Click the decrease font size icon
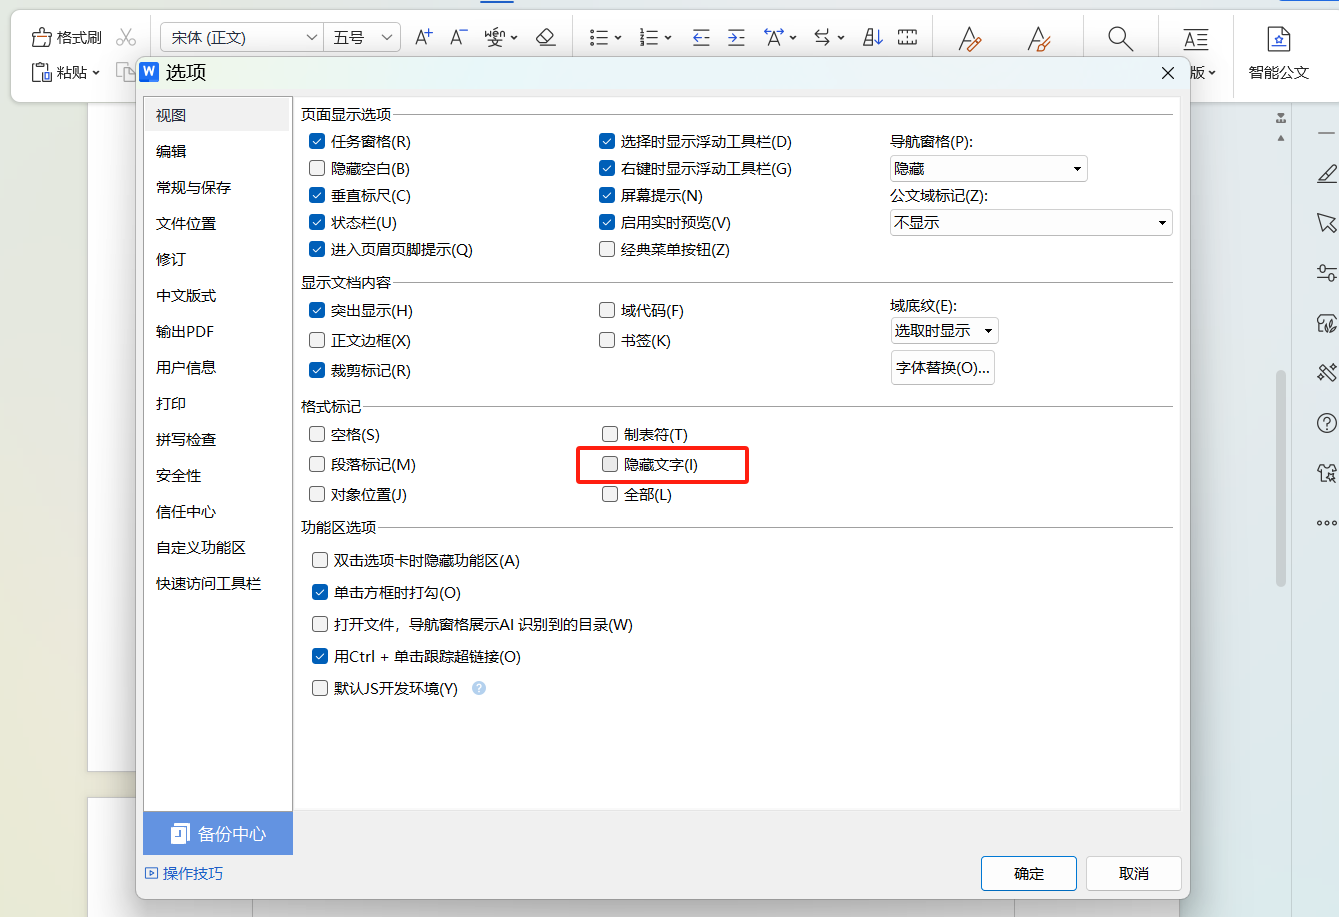Screen dimensions: 1339x917 coord(457,36)
